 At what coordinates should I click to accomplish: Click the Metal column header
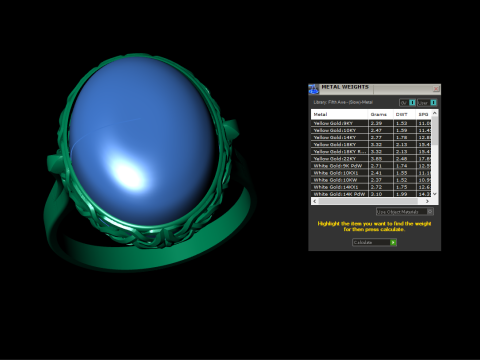coord(340,114)
